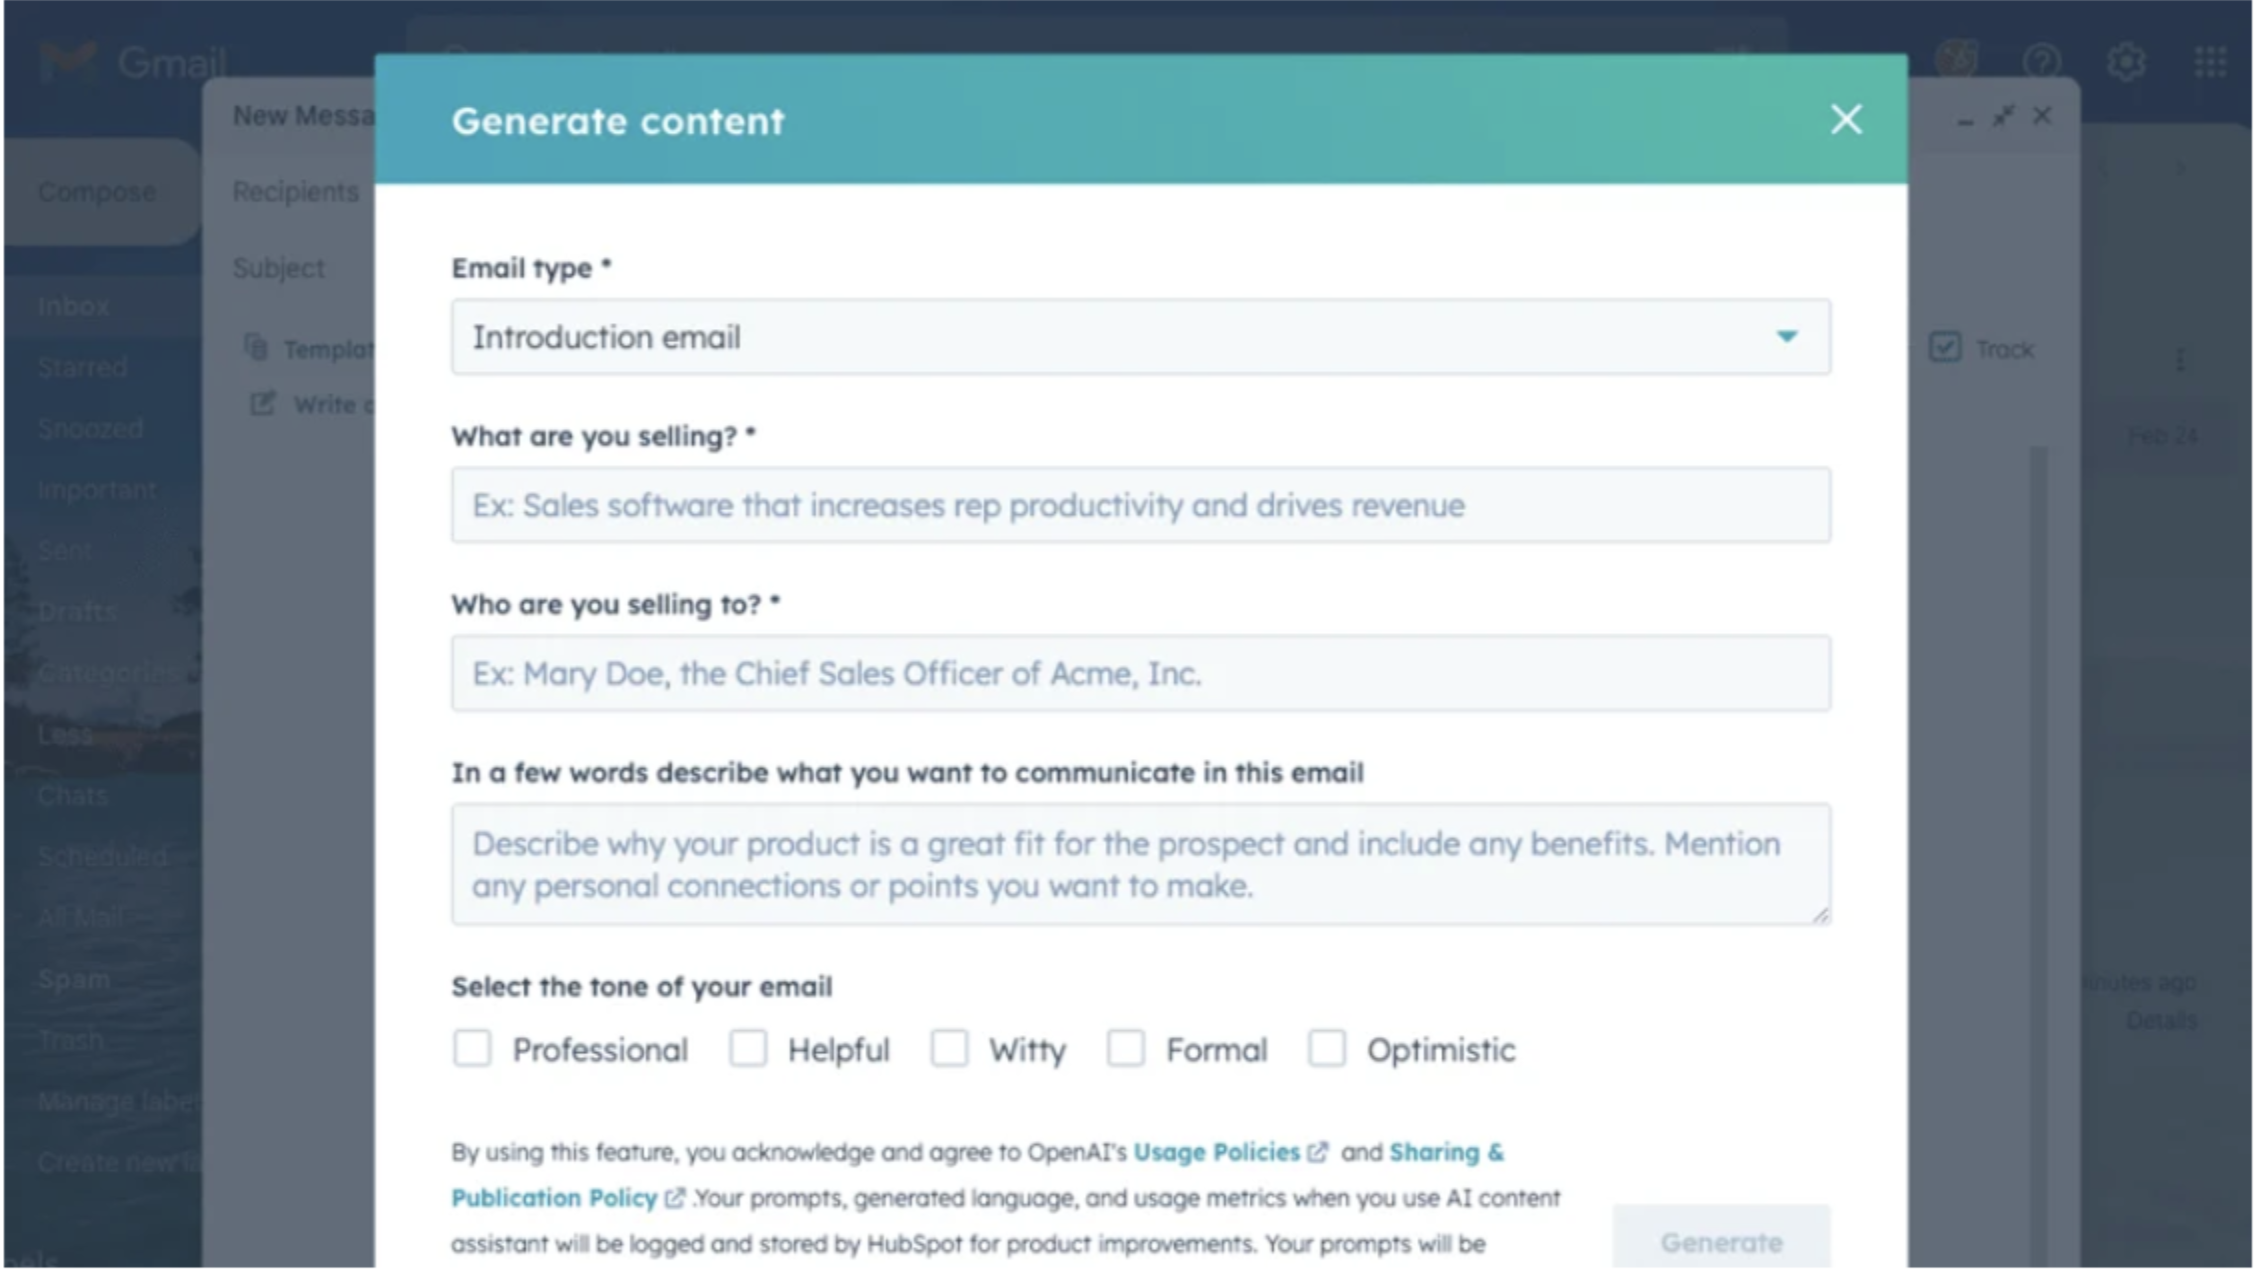Click the 'What are you selling?' field

(x=1140, y=505)
